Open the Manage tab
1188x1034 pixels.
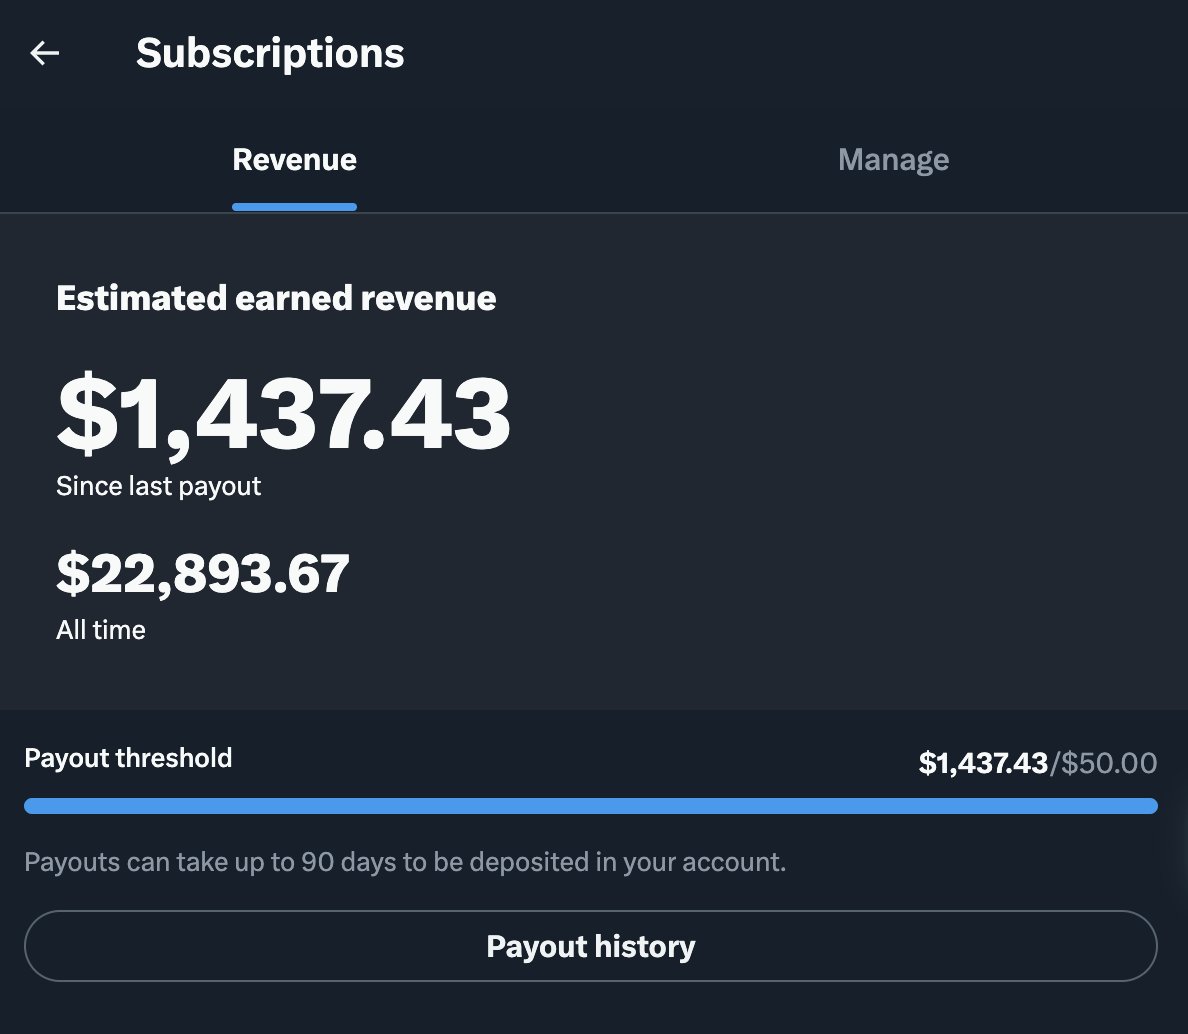point(893,160)
